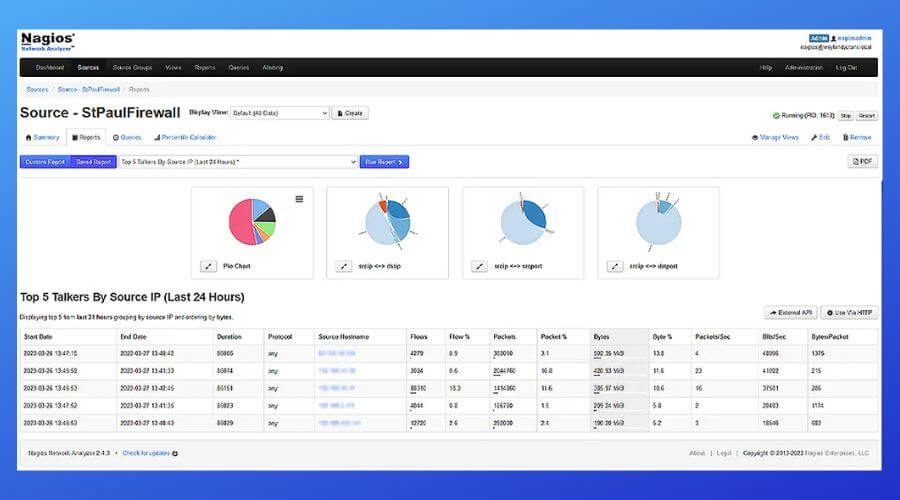This screenshot has height=500, width=900.
Task: Click the 592.35 MiB bytes value
Action: (608, 354)
